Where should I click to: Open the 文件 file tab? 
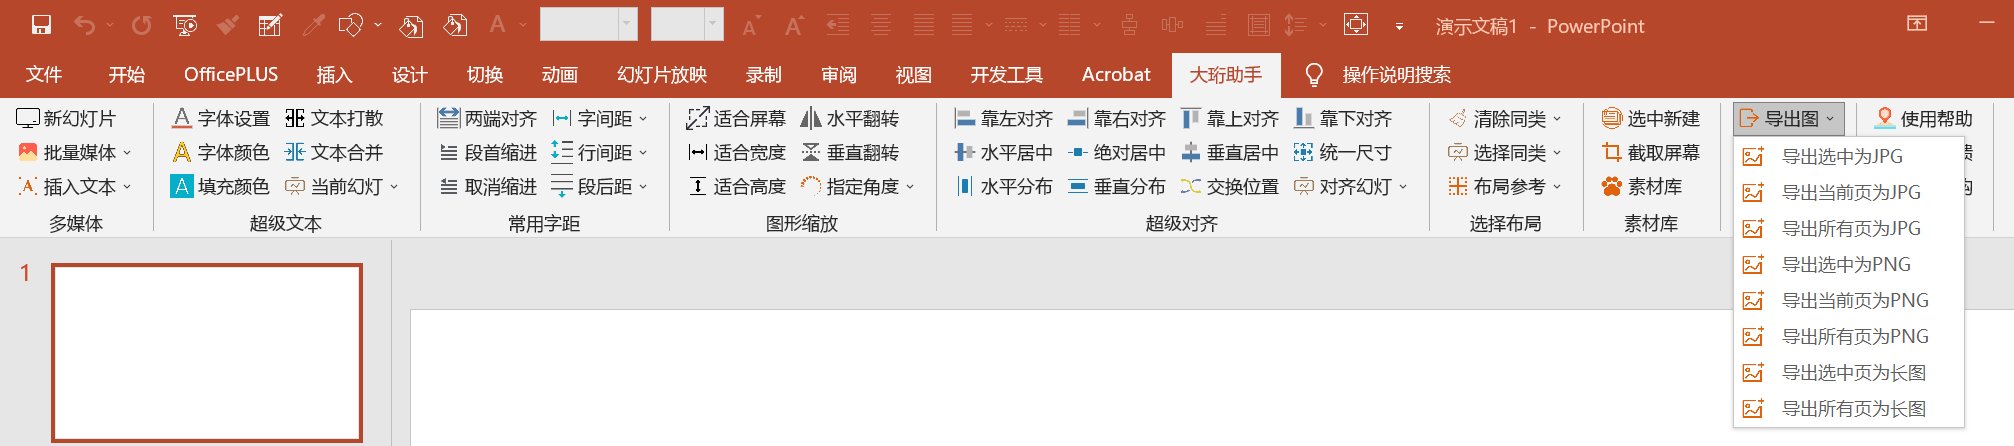(44, 75)
